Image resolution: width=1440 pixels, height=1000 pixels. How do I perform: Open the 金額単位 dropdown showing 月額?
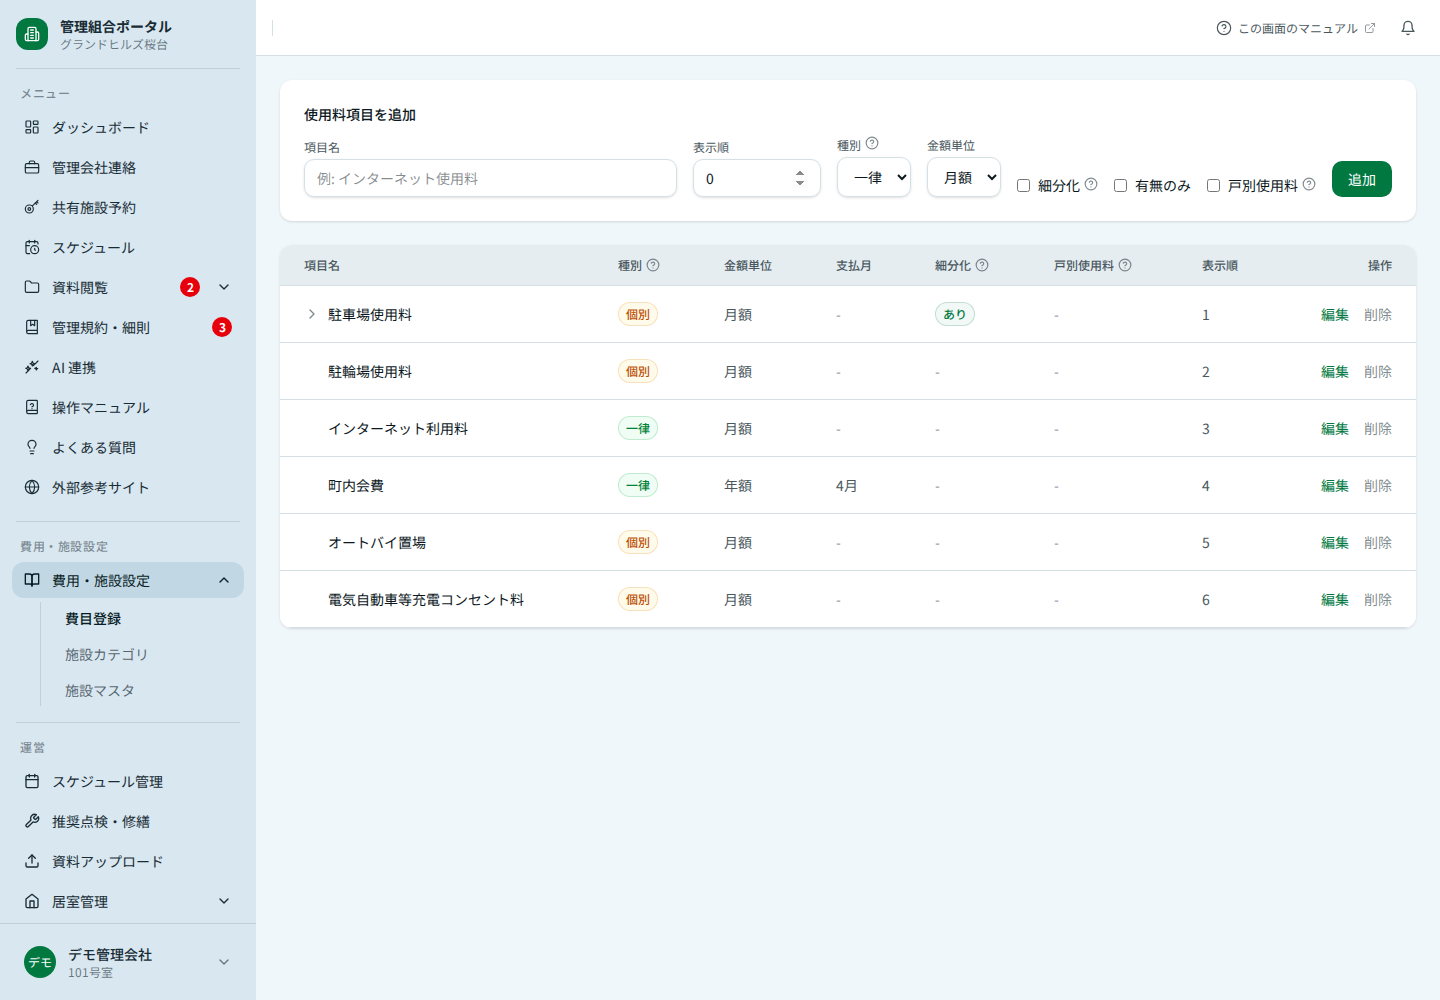pyautogui.click(x=964, y=177)
